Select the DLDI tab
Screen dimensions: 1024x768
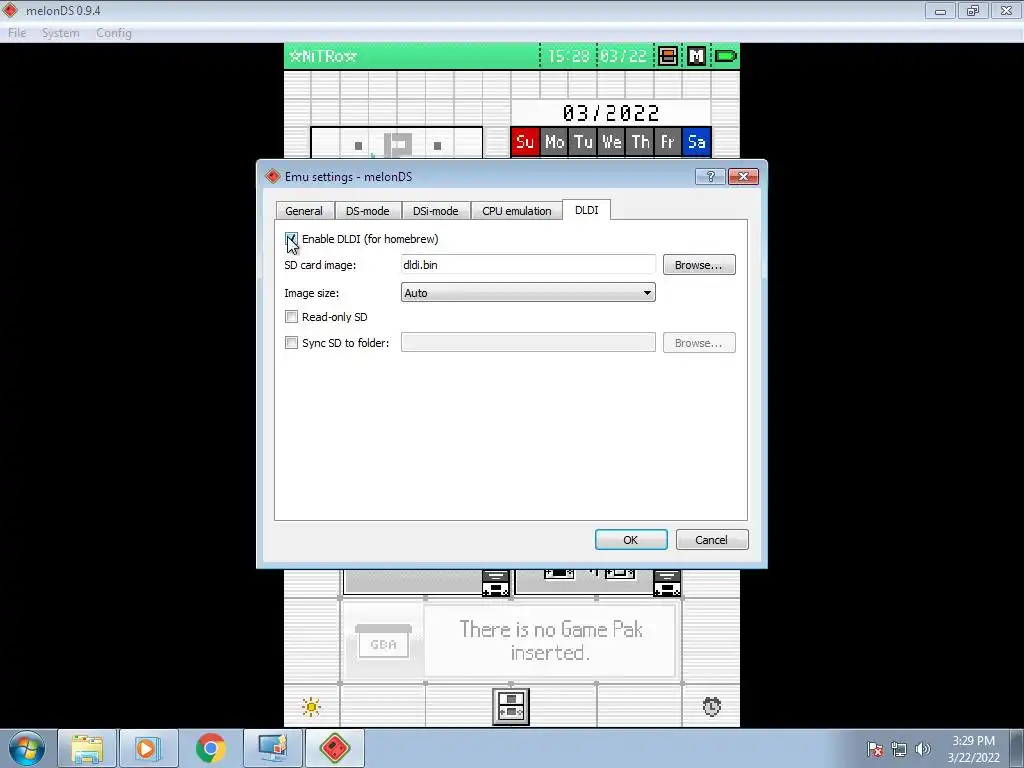pyautogui.click(x=586, y=210)
